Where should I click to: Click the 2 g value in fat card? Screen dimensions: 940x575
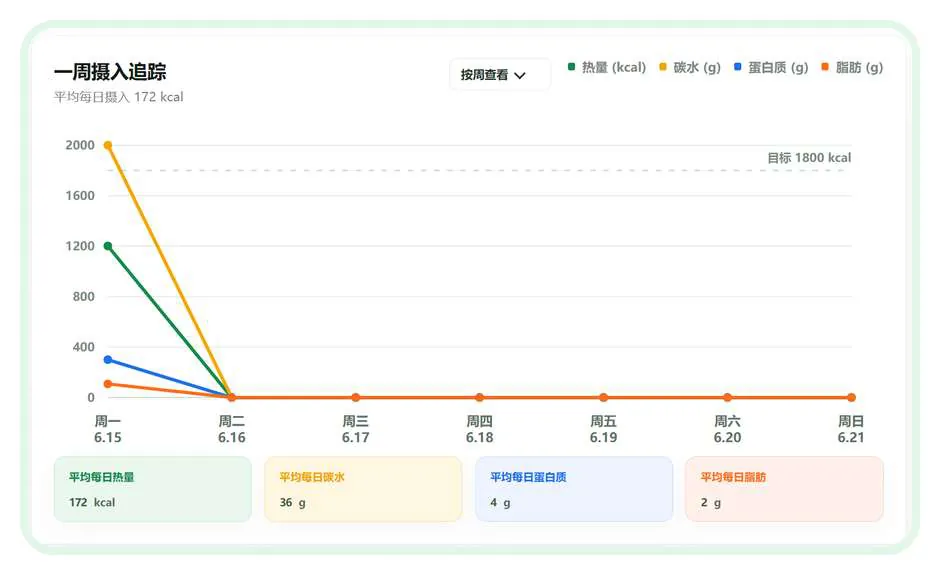pyautogui.click(x=711, y=502)
